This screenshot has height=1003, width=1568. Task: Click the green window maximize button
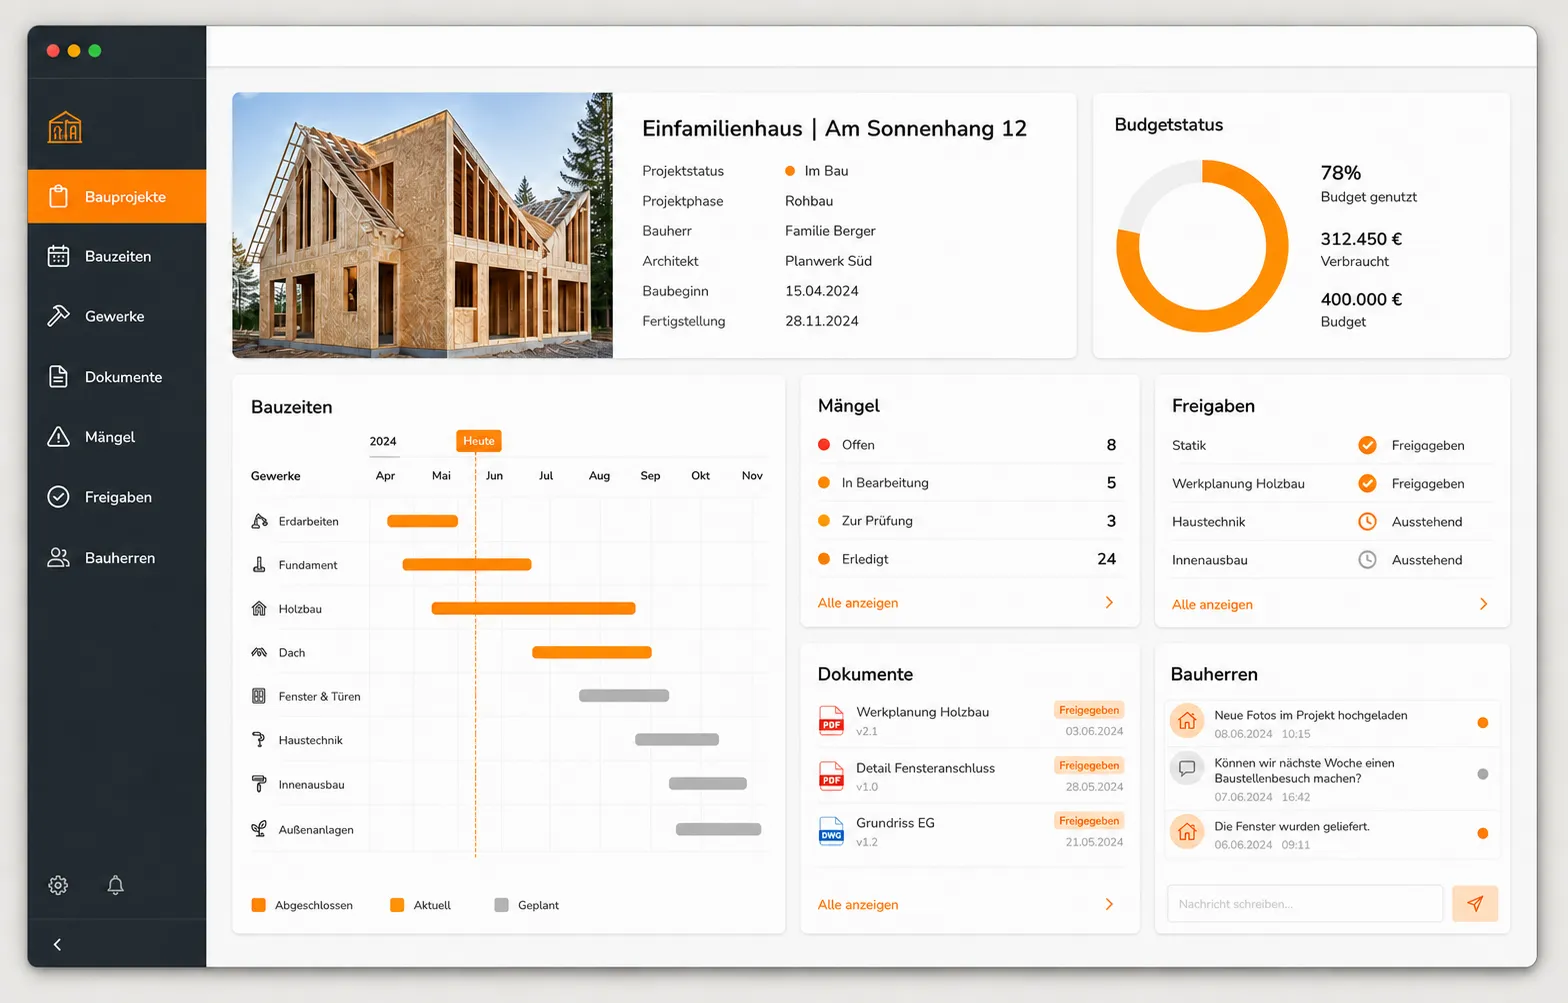pos(95,51)
